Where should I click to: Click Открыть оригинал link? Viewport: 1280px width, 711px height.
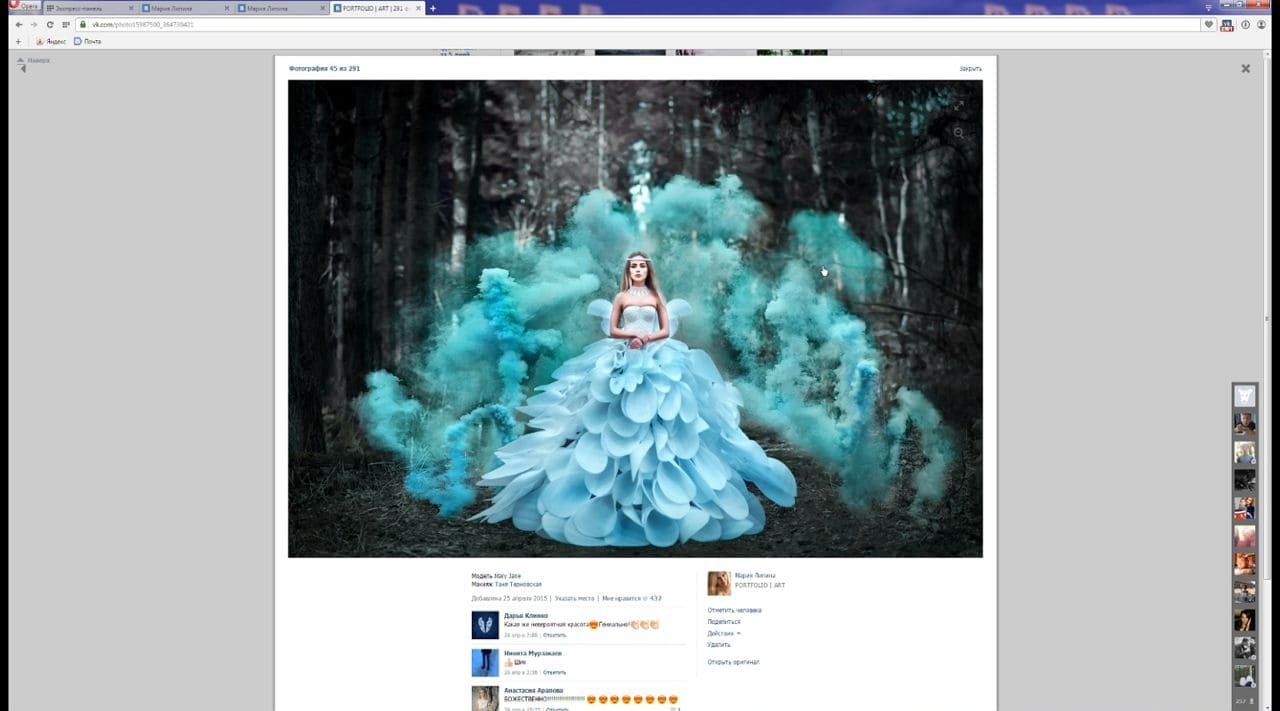pos(733,662)
